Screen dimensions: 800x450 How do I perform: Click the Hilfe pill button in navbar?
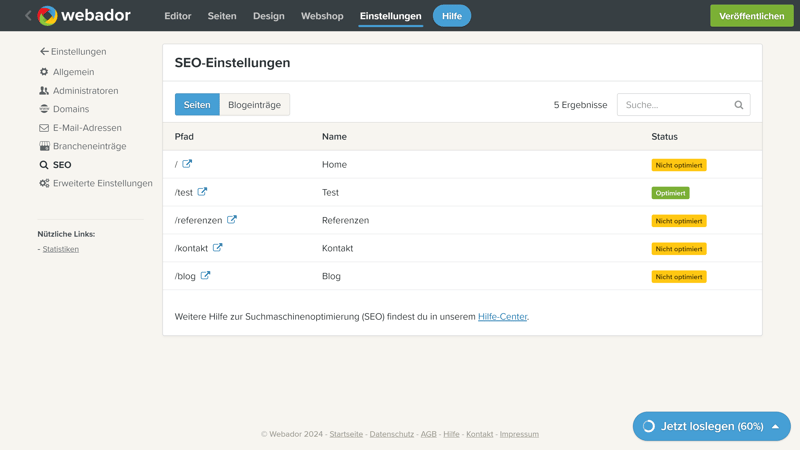pos(452,16)
